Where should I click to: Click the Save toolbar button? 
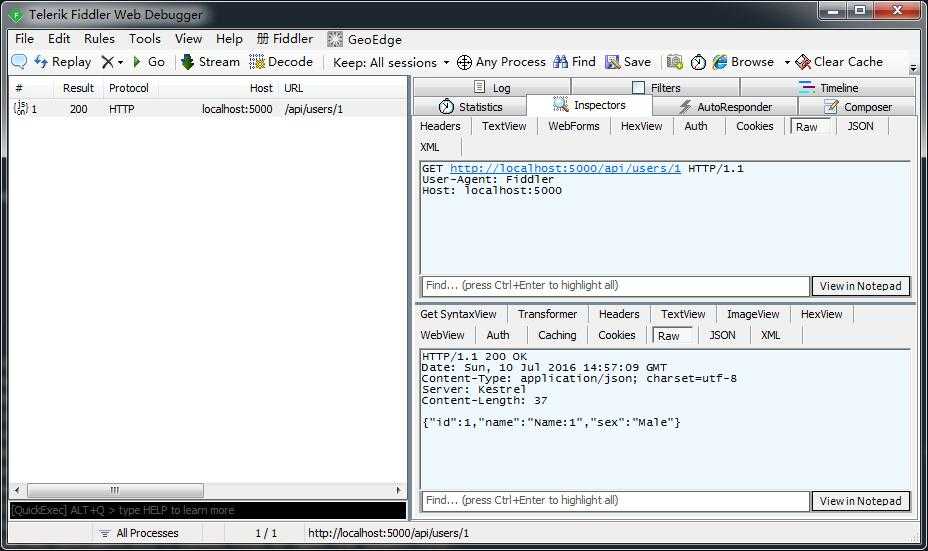(627, 62)
